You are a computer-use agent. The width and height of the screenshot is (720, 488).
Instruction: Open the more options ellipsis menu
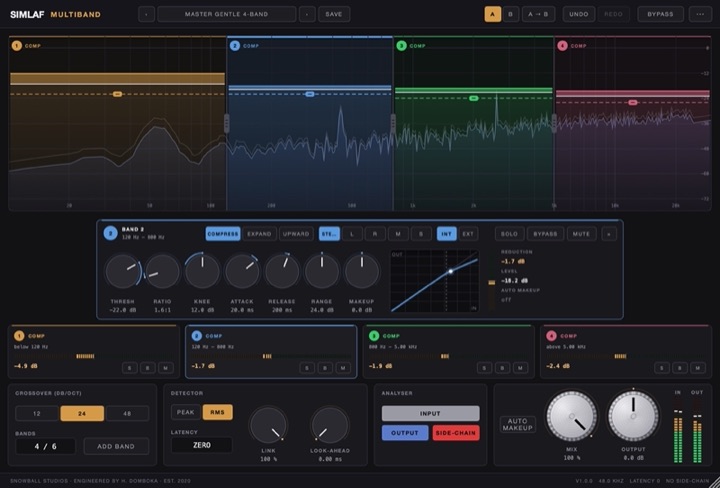(700, 14)
